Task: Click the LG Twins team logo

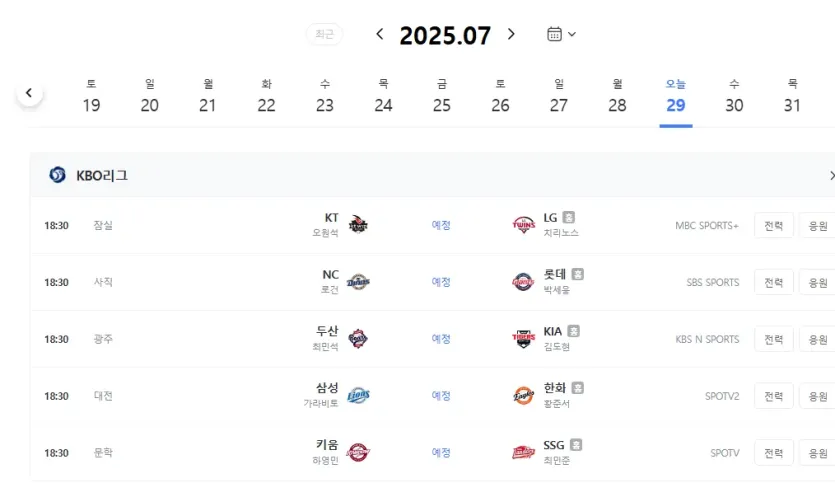Action: click(523, 225)
